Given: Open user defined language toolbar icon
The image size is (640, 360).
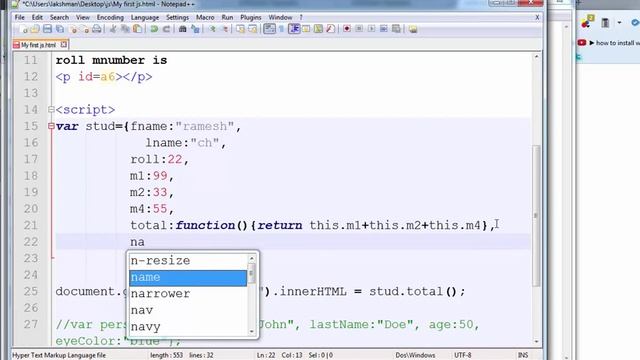Looking at the screenshot, I should pos(306,29).
